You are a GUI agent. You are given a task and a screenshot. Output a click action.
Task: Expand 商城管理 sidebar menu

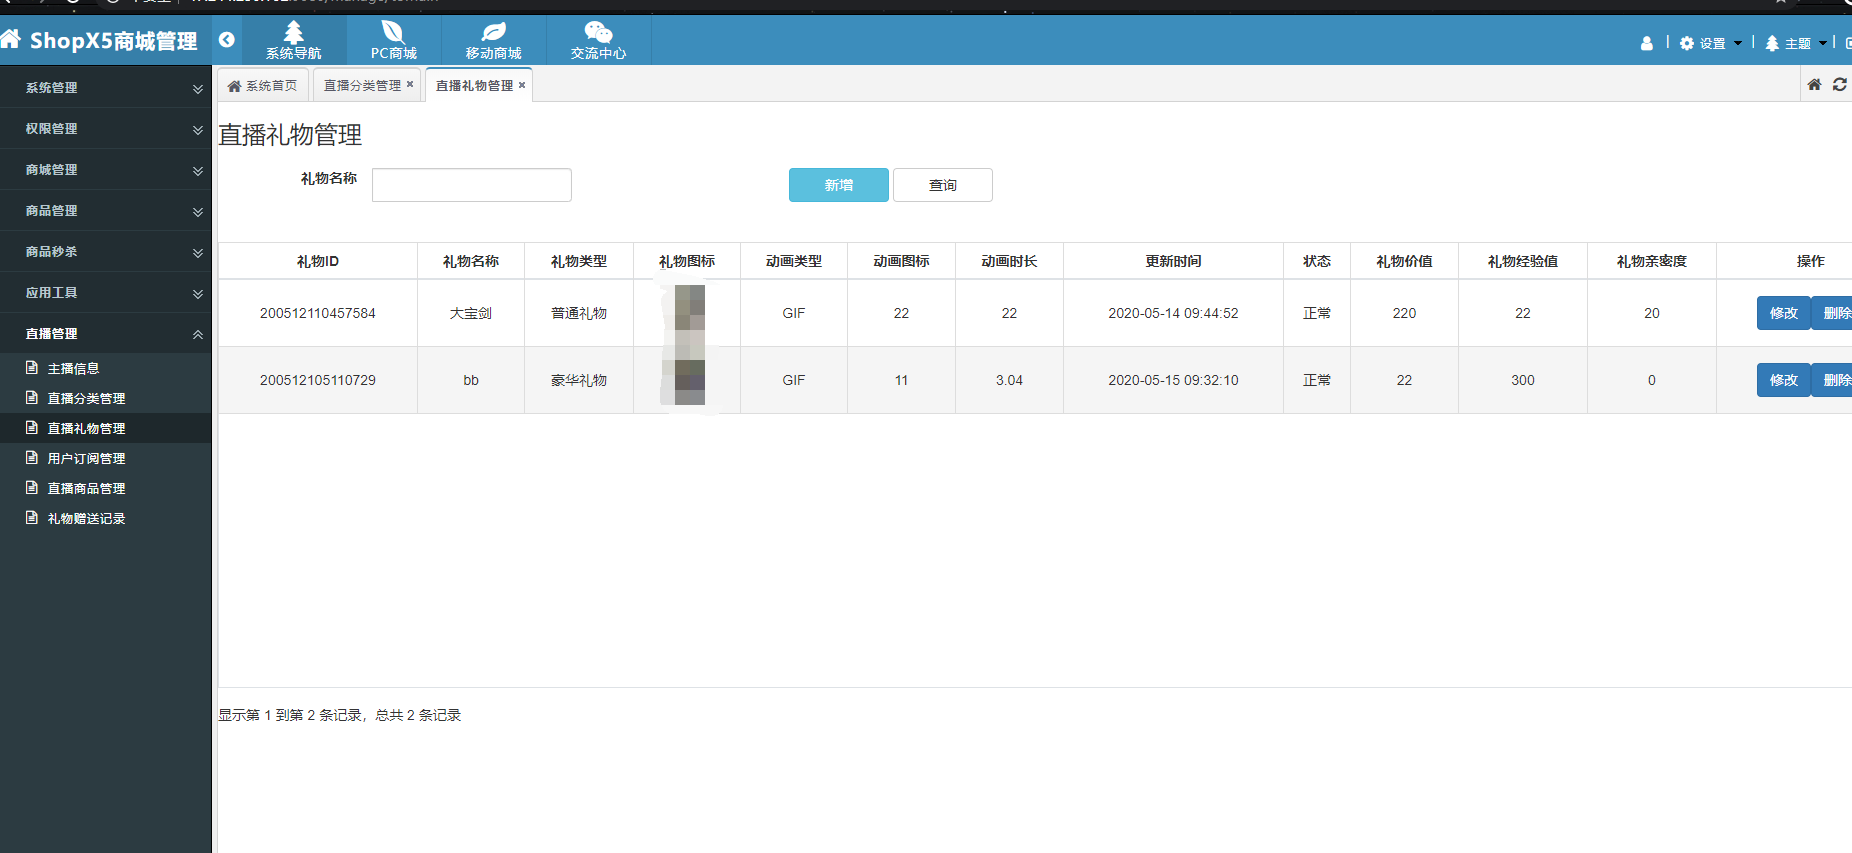[106, 170]
